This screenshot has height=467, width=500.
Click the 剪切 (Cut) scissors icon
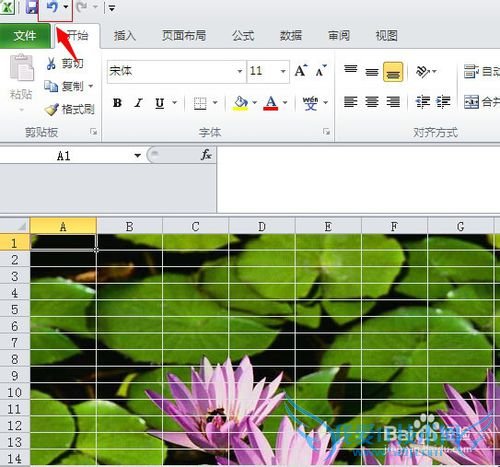click(51, 63)
